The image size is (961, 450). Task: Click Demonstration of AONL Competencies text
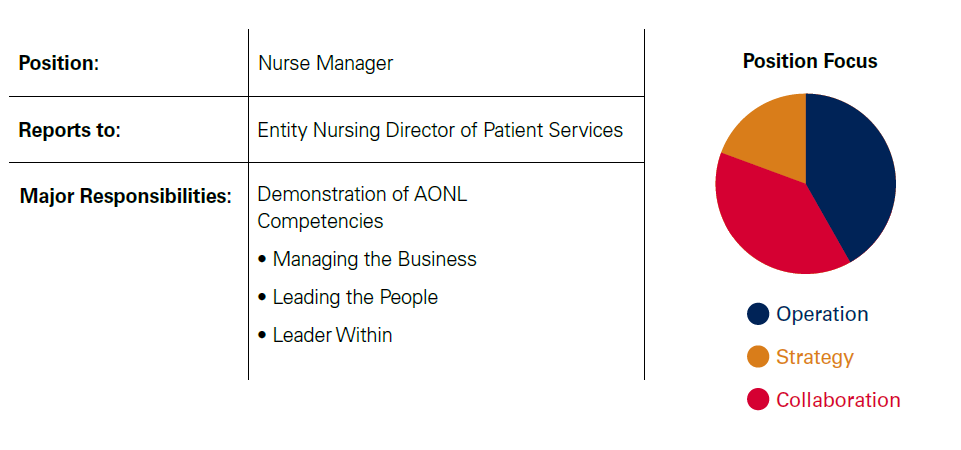(362, 207)
